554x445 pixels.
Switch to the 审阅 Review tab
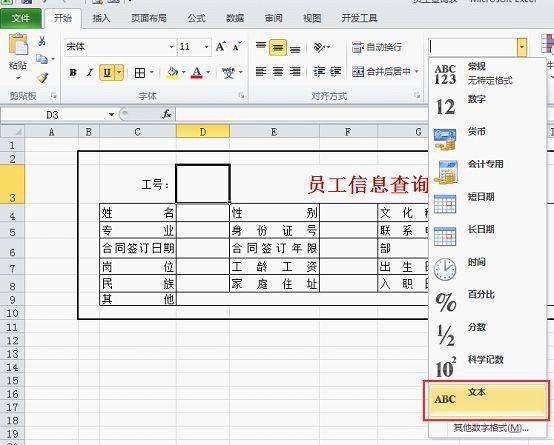pos(273,18)
